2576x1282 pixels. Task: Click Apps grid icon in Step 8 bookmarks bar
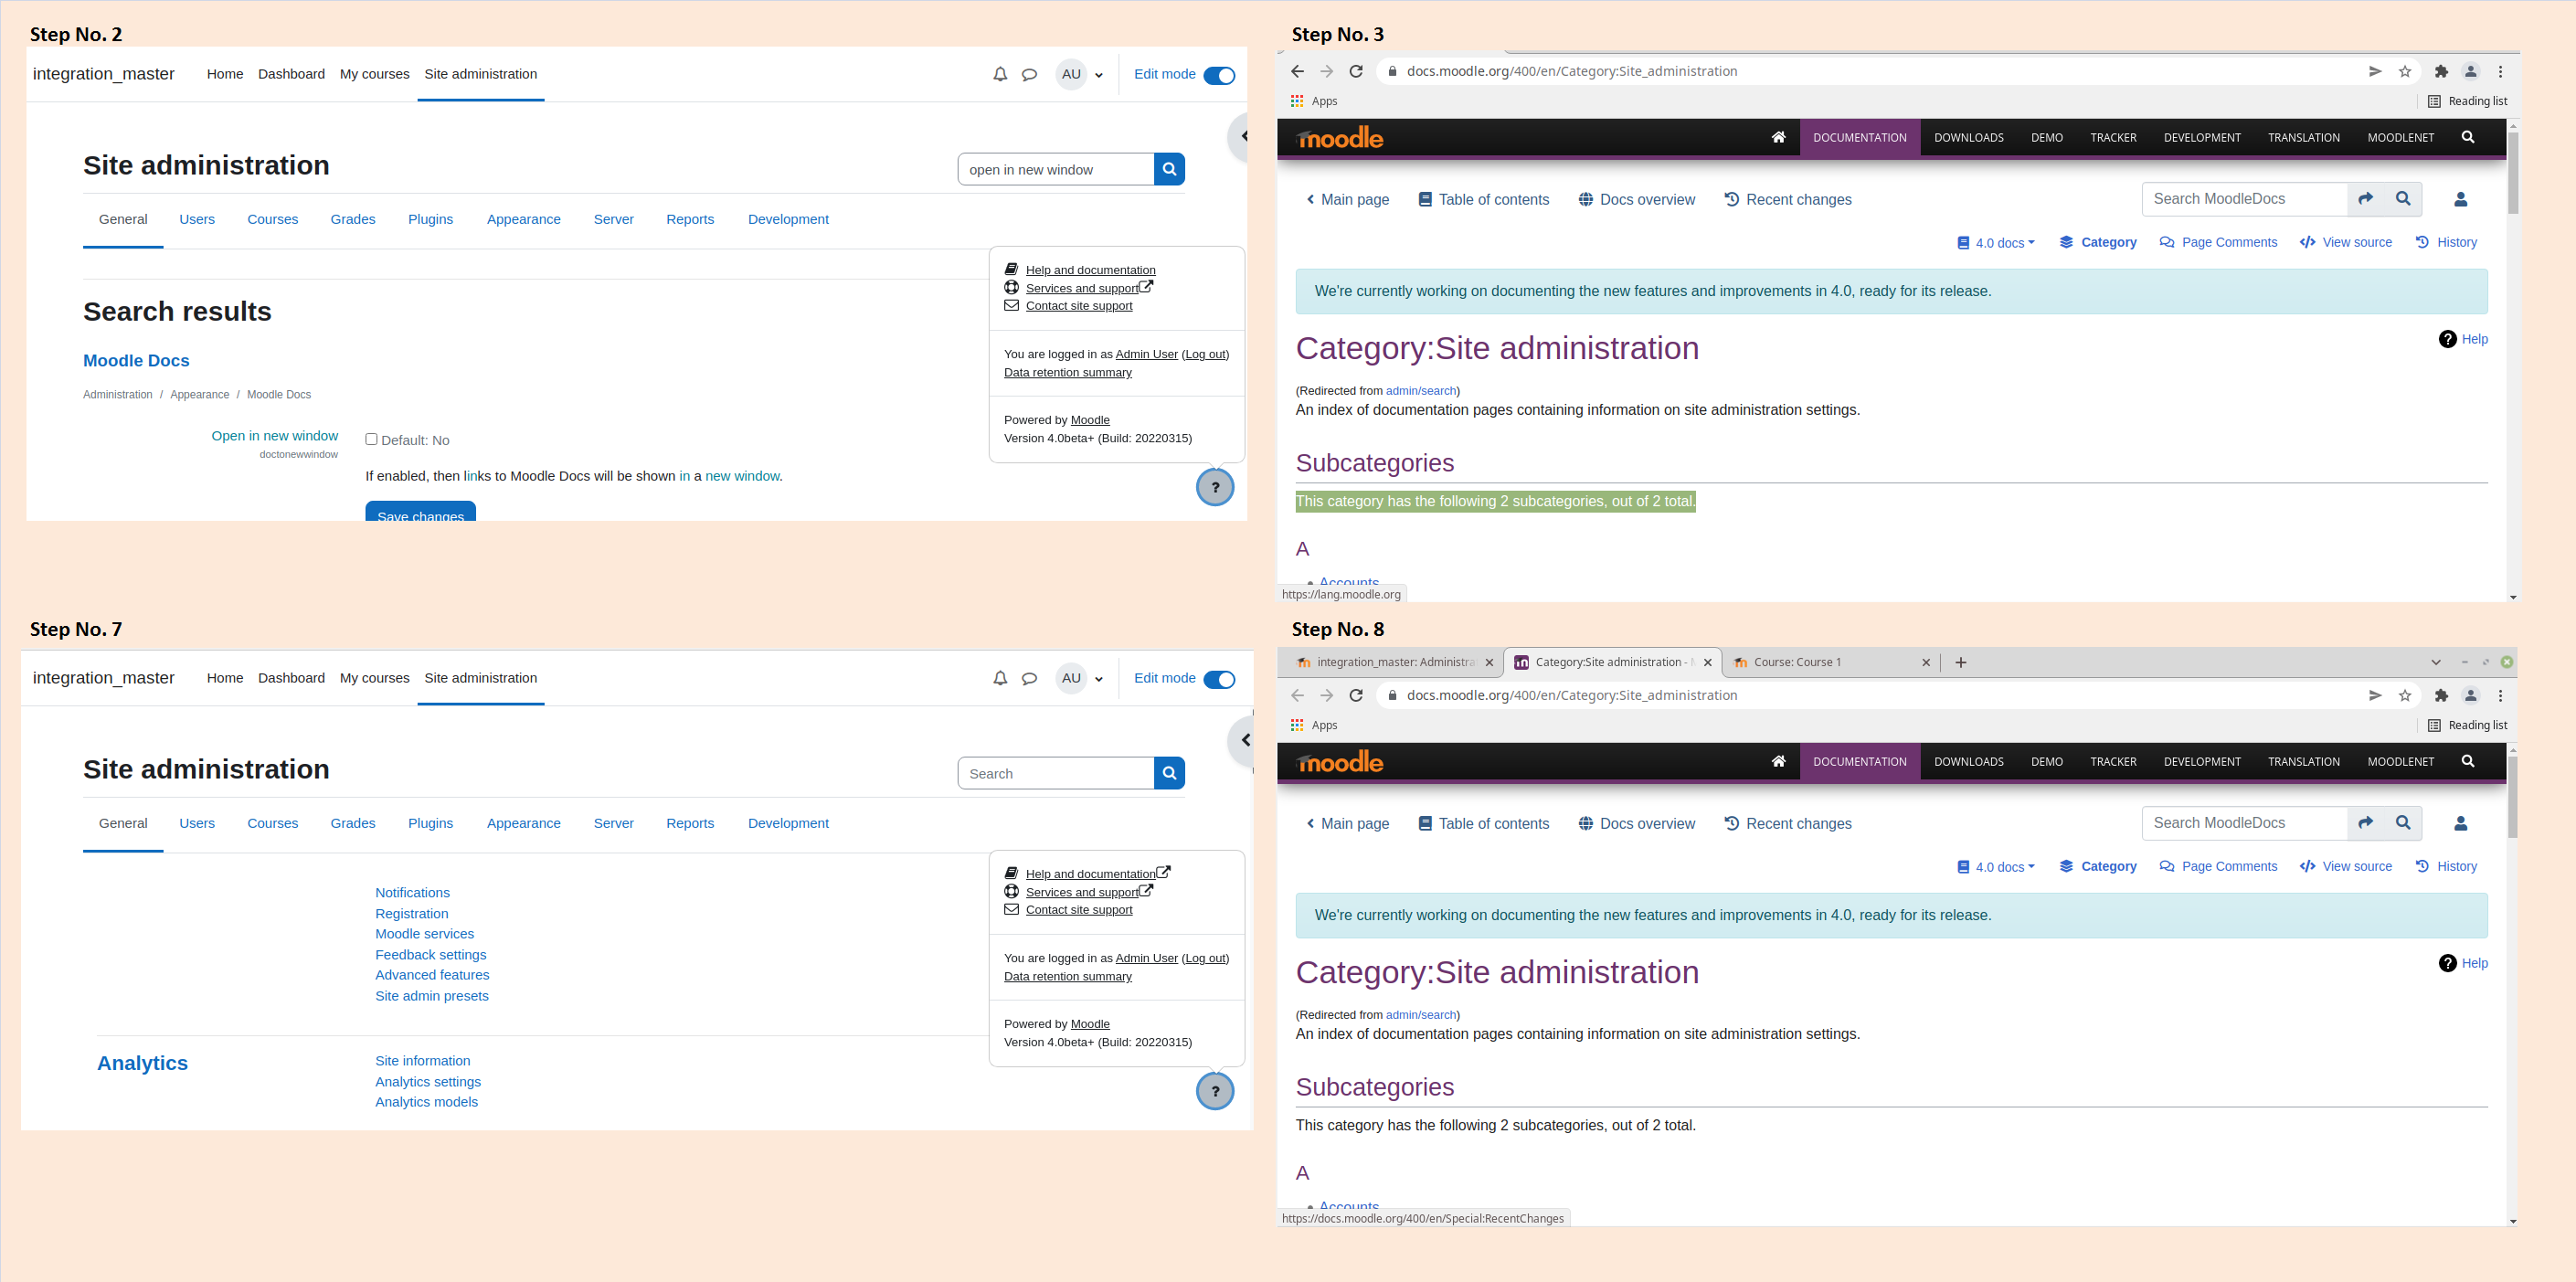coord(1297,725)
